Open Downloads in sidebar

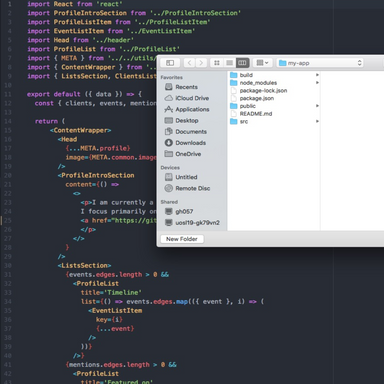point(190,143)
